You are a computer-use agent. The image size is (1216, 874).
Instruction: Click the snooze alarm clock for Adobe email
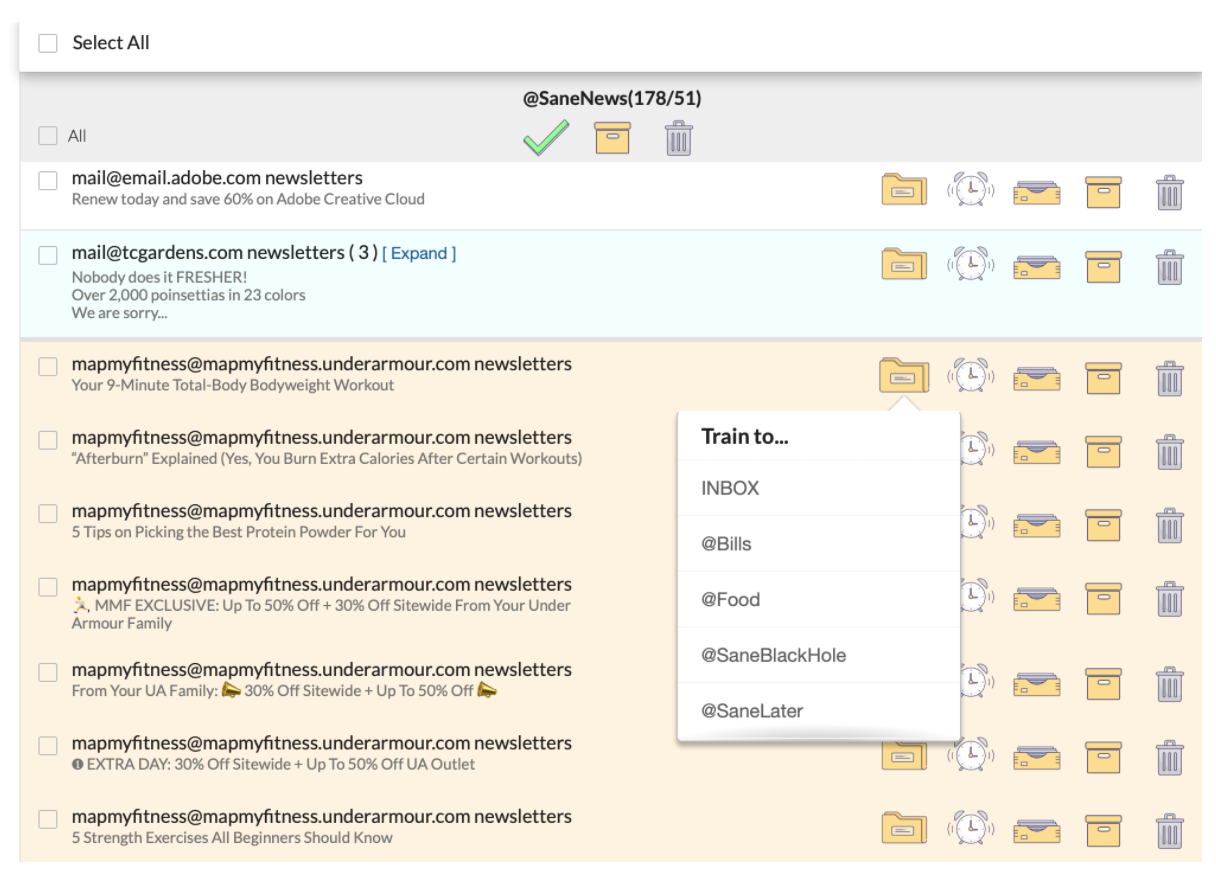[x=970, y=189]
